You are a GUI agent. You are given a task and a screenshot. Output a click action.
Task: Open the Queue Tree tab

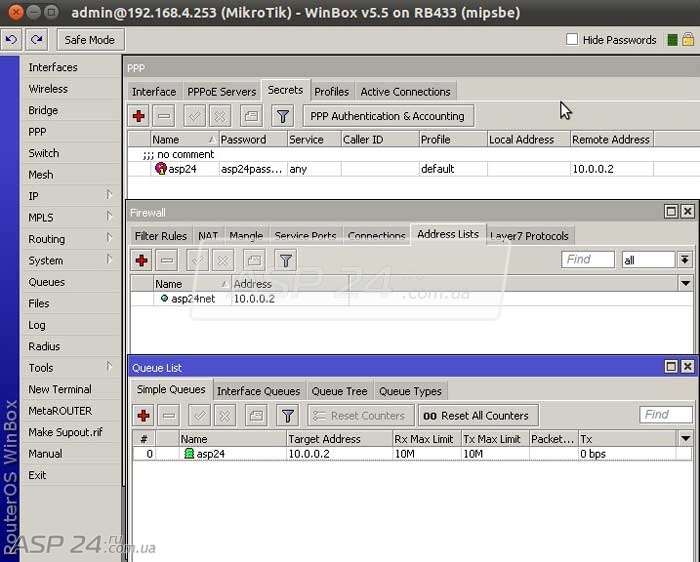tap(339, 391)
